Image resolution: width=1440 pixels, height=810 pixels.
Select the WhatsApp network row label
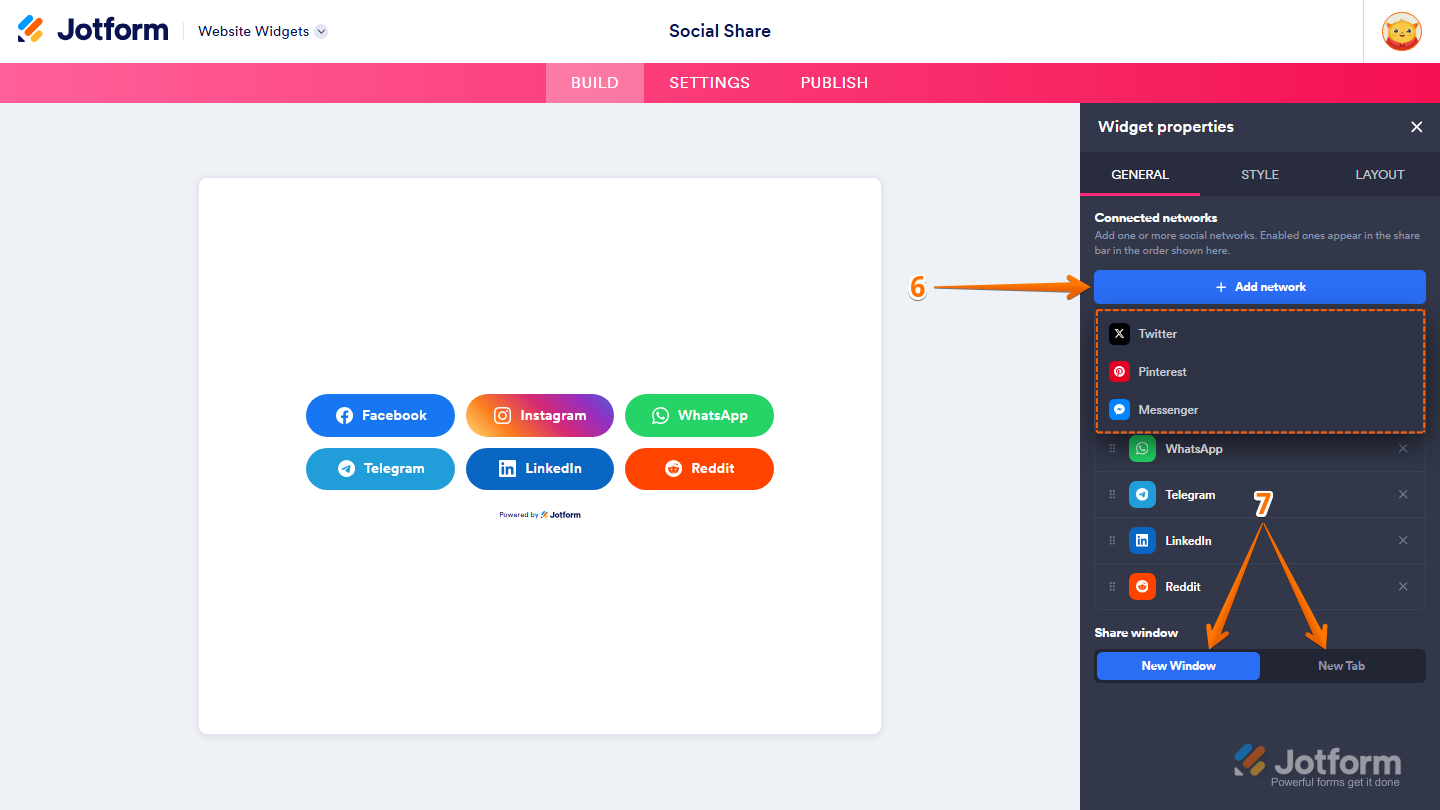[1194, 449]
